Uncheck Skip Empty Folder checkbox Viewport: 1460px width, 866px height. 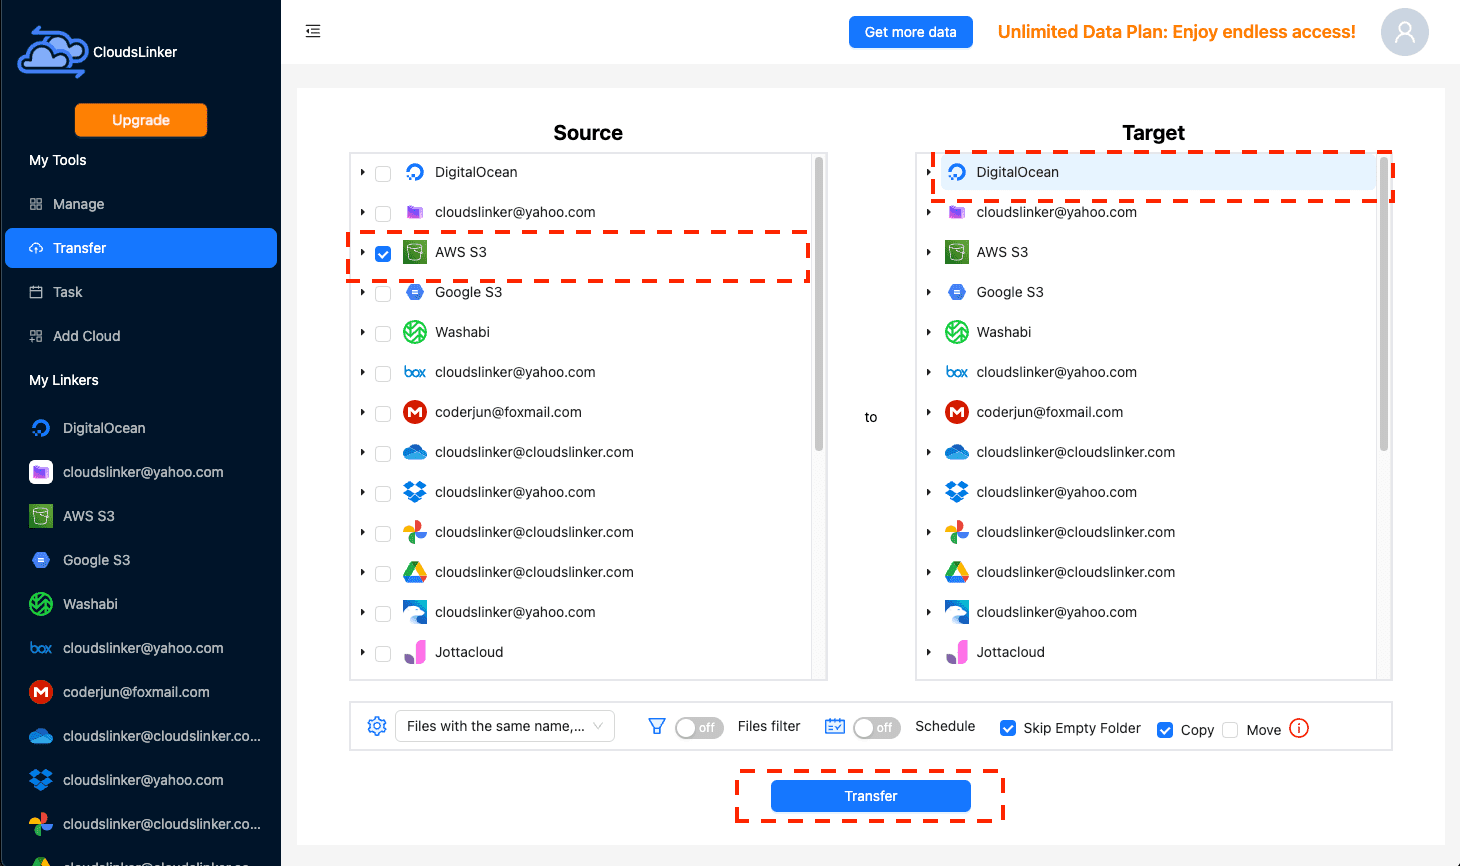(1008, 728)
